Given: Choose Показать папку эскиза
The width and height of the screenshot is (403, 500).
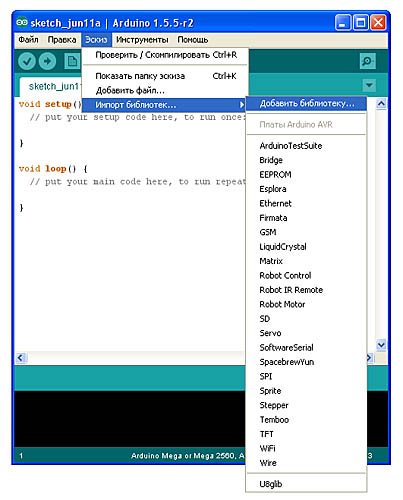Looking at the screenshot, I should pyautogui.click(x=165, y=76).
